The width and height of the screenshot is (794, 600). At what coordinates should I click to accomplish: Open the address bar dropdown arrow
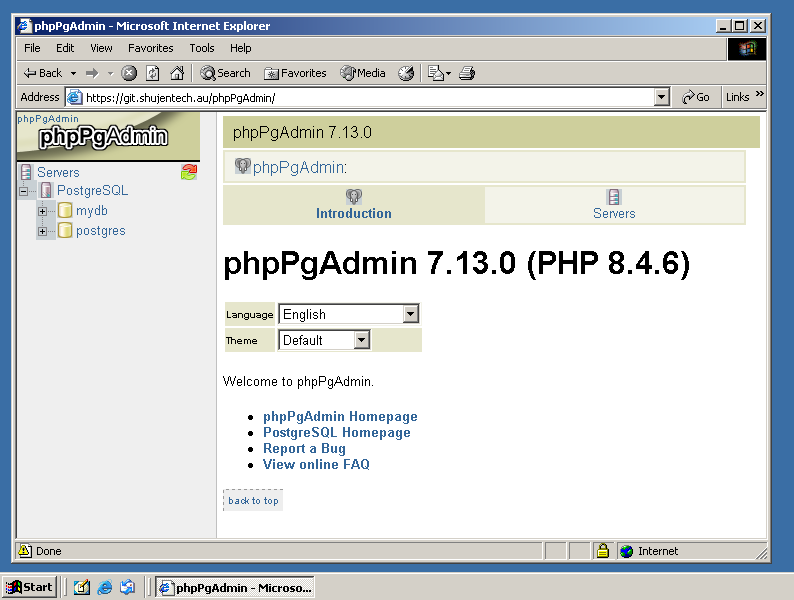click(661, 97)
